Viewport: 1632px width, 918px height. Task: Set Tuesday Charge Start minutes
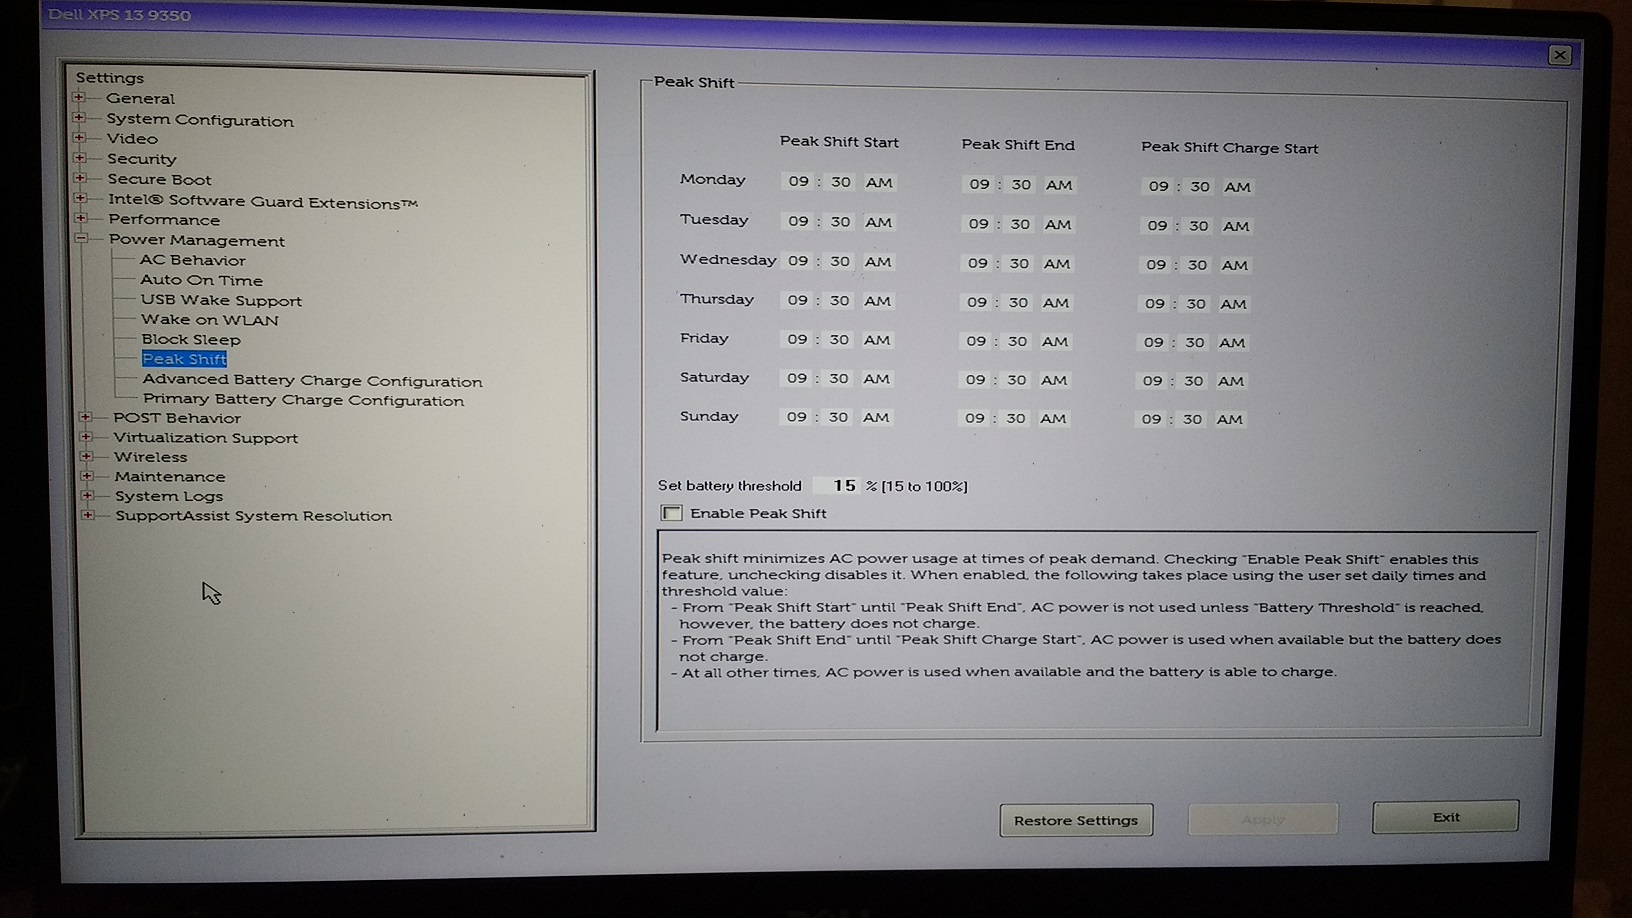click(x=1199, y=226)
